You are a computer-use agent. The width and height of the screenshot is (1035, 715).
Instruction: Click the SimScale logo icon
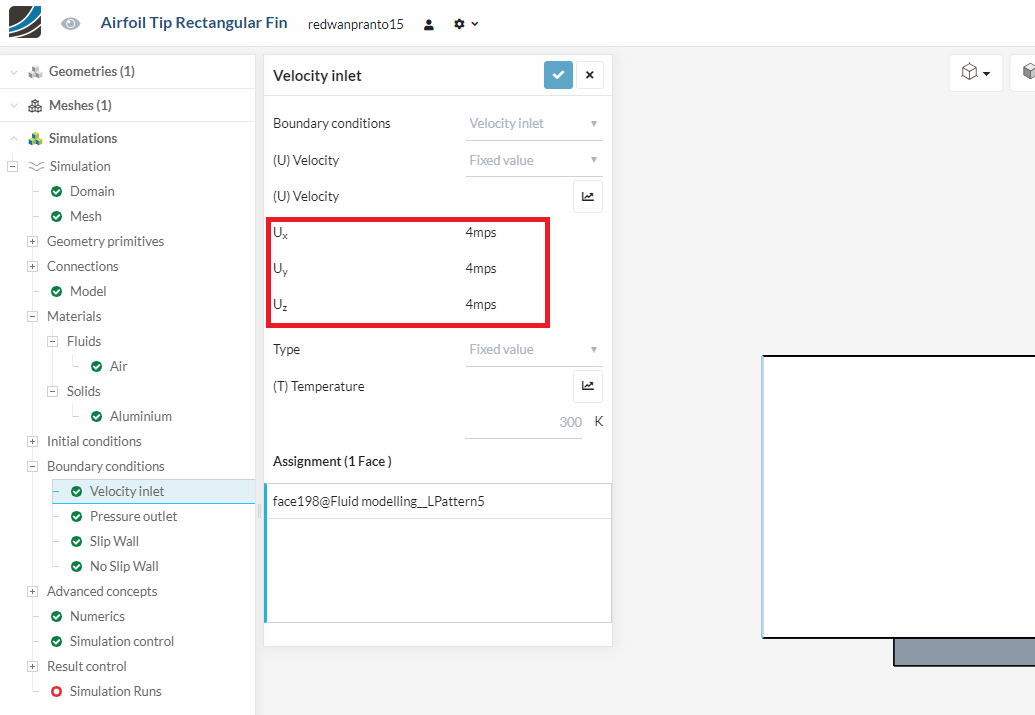tap(25, 22)
